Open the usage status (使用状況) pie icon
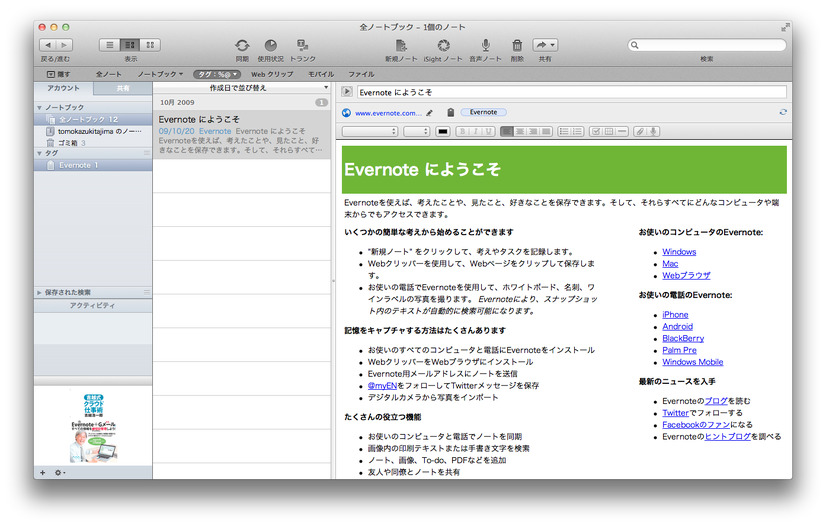 click(x=270, y=45)
